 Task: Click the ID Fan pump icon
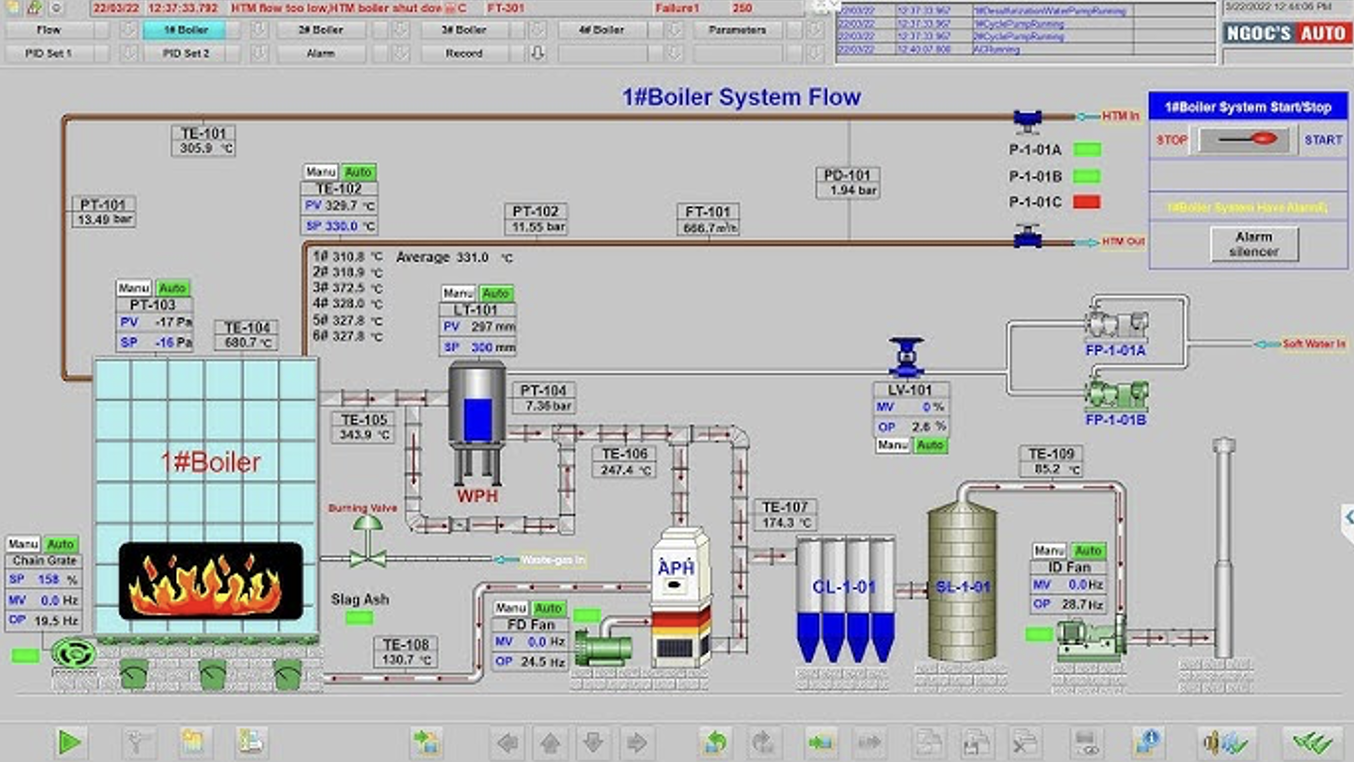pos(1091,637)
